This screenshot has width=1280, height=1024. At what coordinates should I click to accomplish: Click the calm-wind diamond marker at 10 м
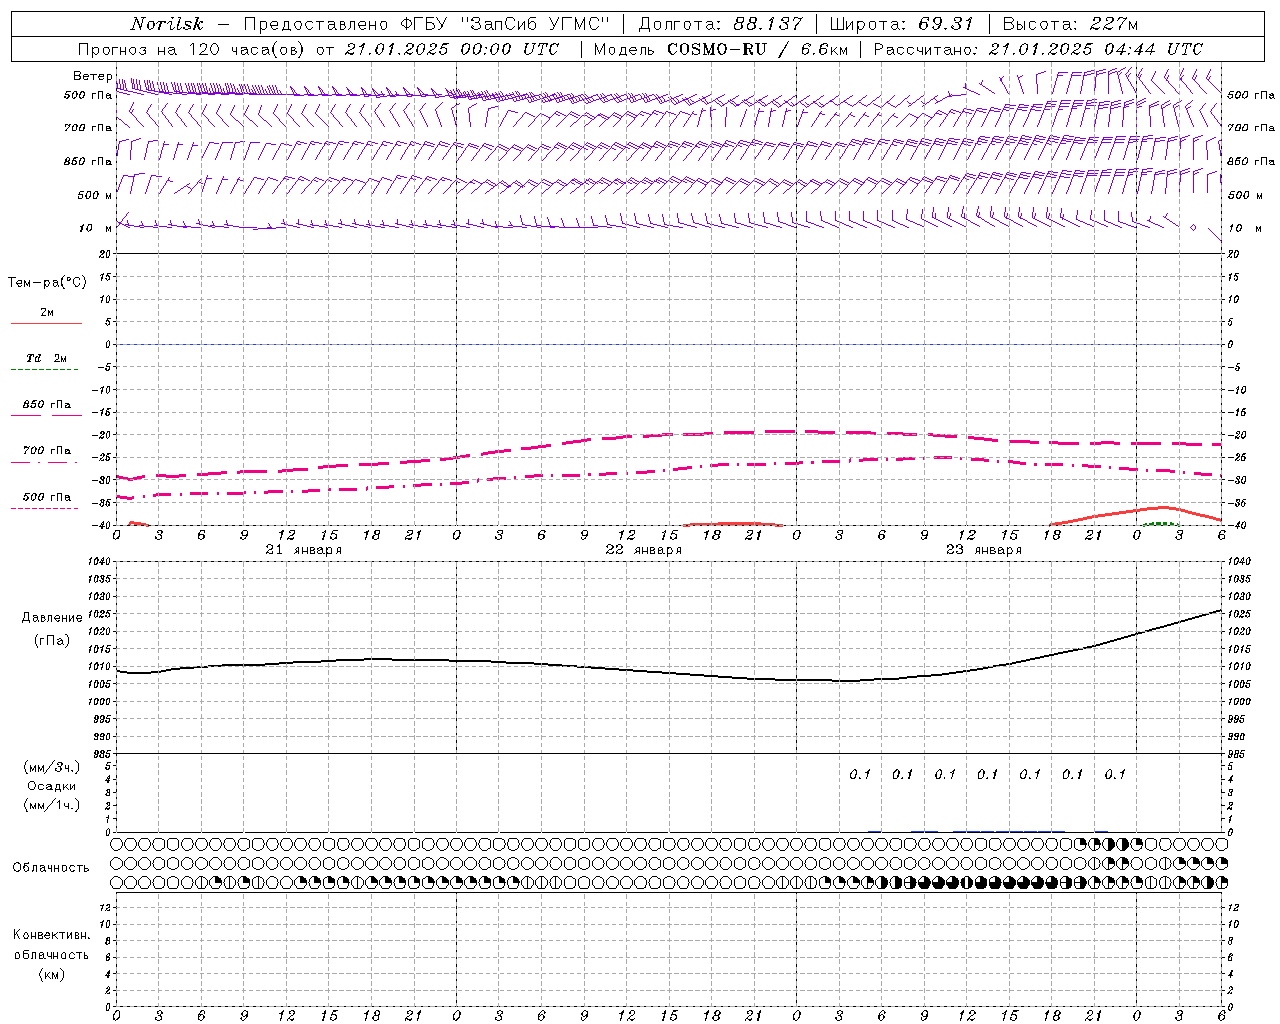click(1193, 228)
